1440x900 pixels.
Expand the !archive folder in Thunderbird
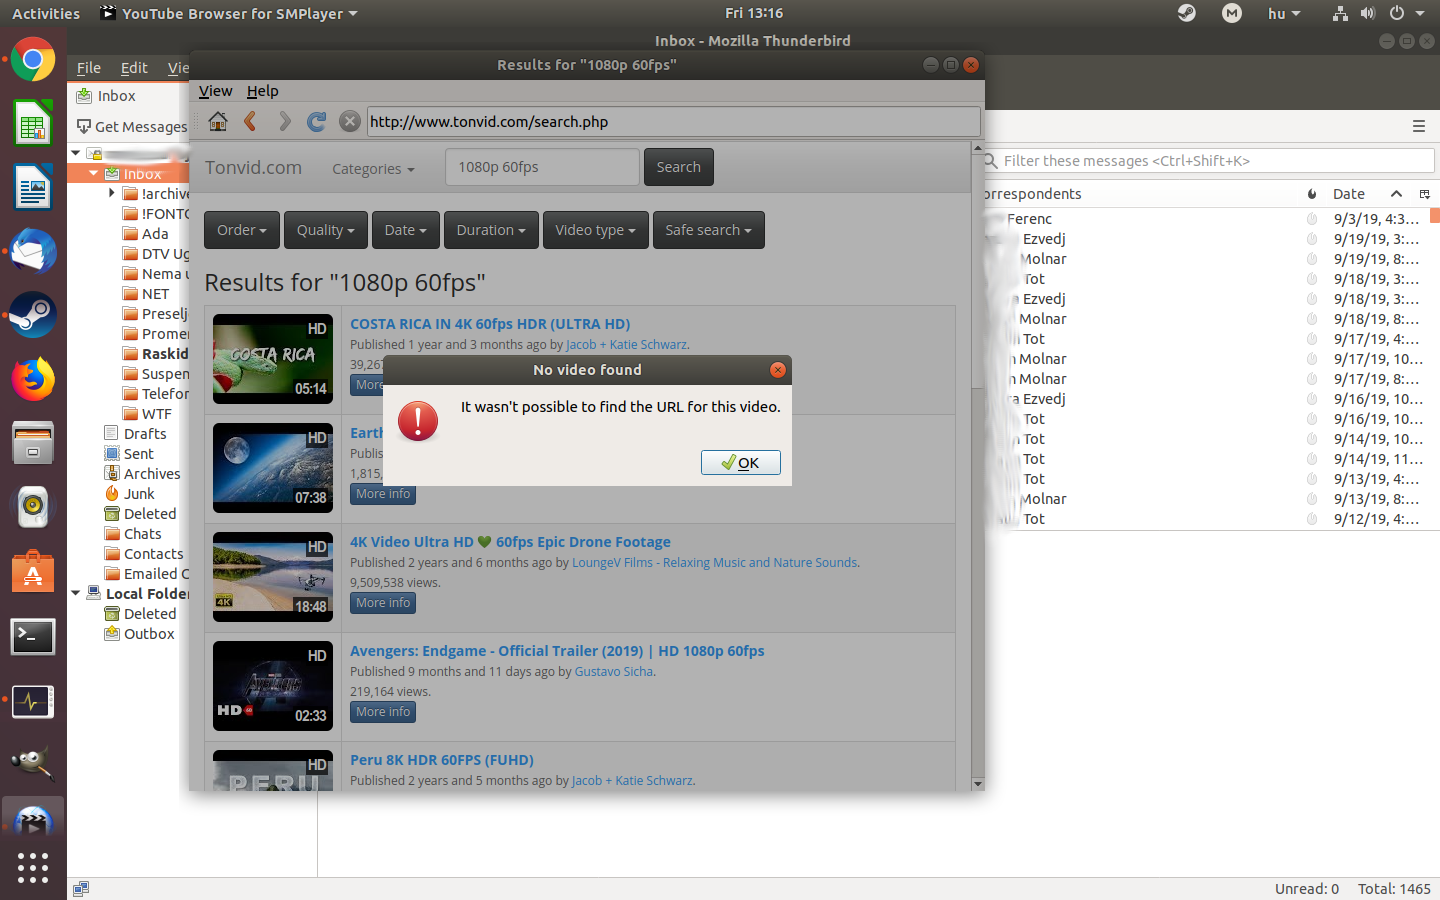pyautogui.click(x=111, y=193)
